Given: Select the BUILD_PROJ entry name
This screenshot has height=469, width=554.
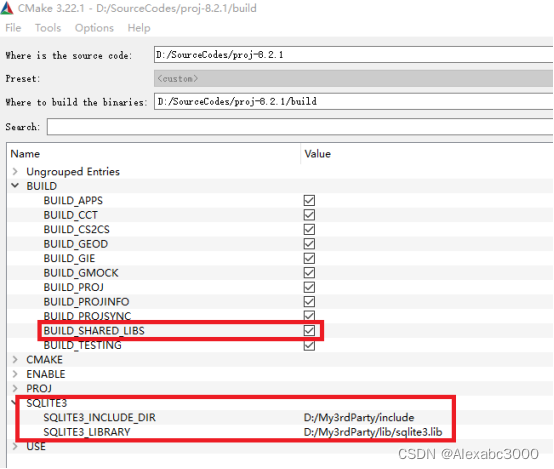Looking at the screenshot, I should [x=73, y=287].
